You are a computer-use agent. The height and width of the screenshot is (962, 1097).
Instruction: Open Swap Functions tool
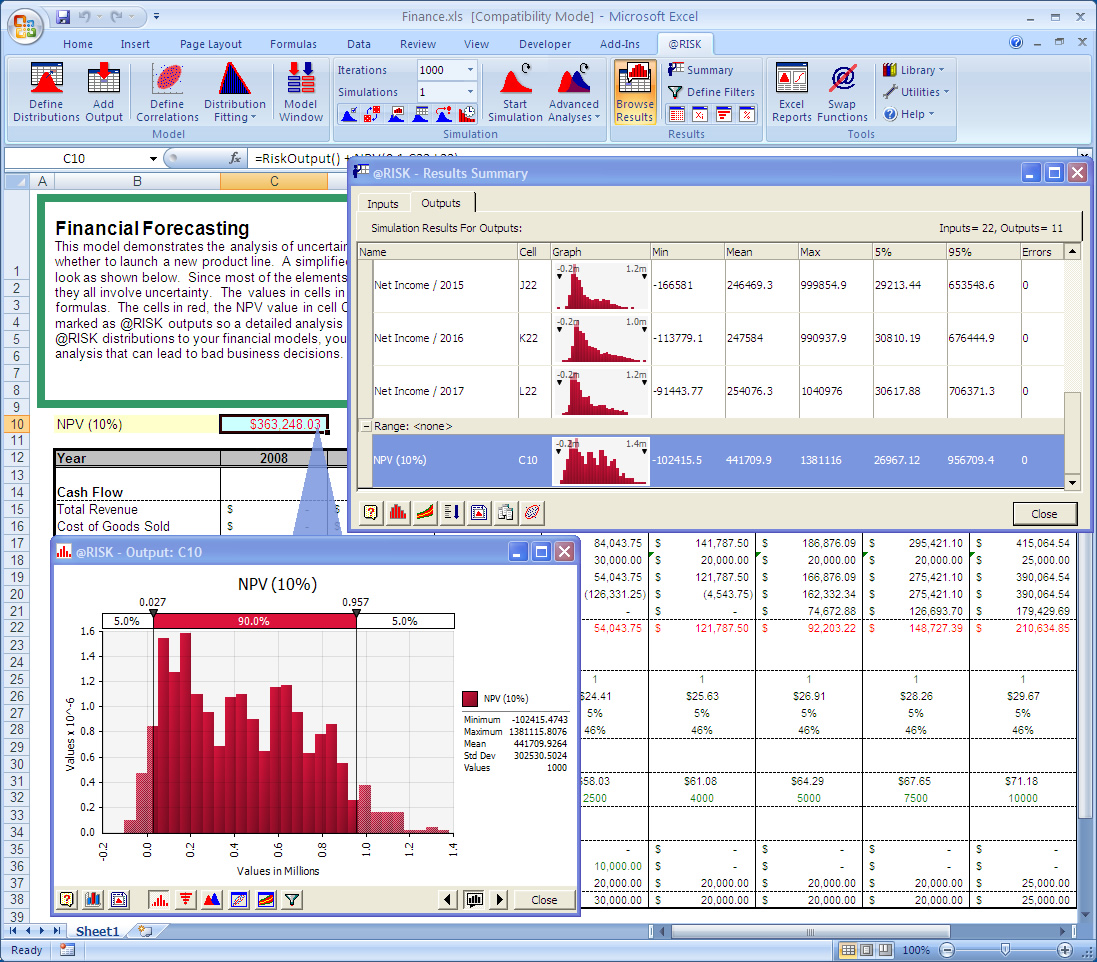point(842,92)
